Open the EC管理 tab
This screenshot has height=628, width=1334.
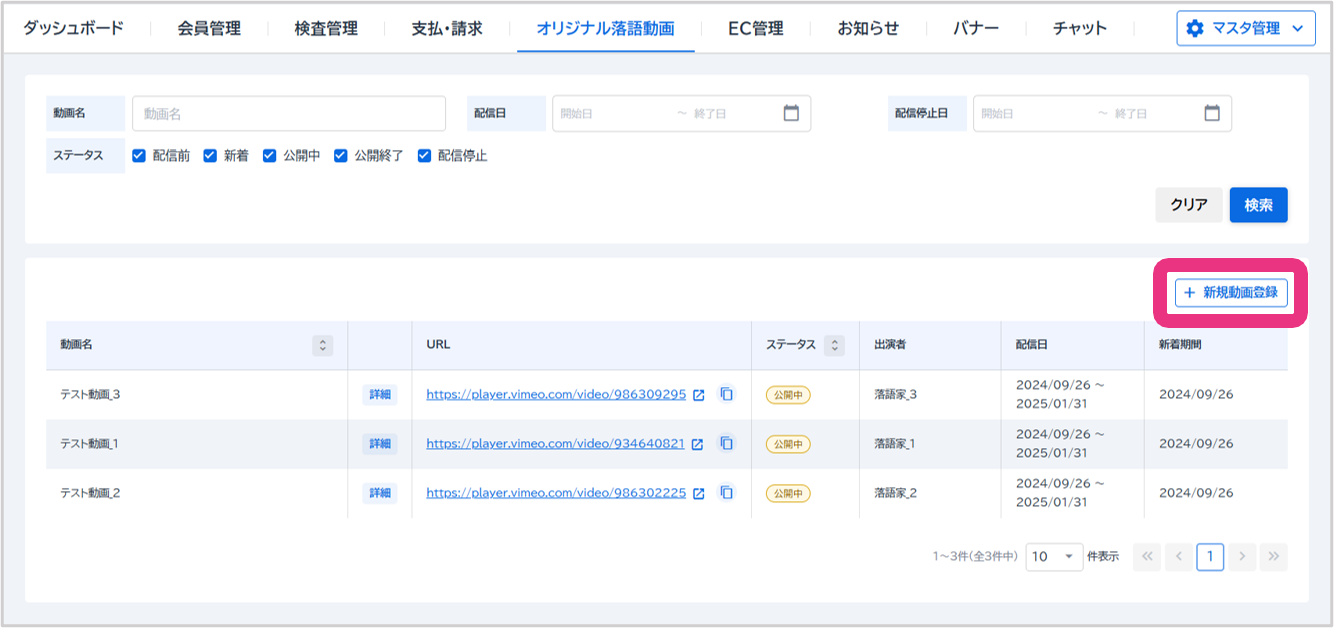tap(755, 28)
